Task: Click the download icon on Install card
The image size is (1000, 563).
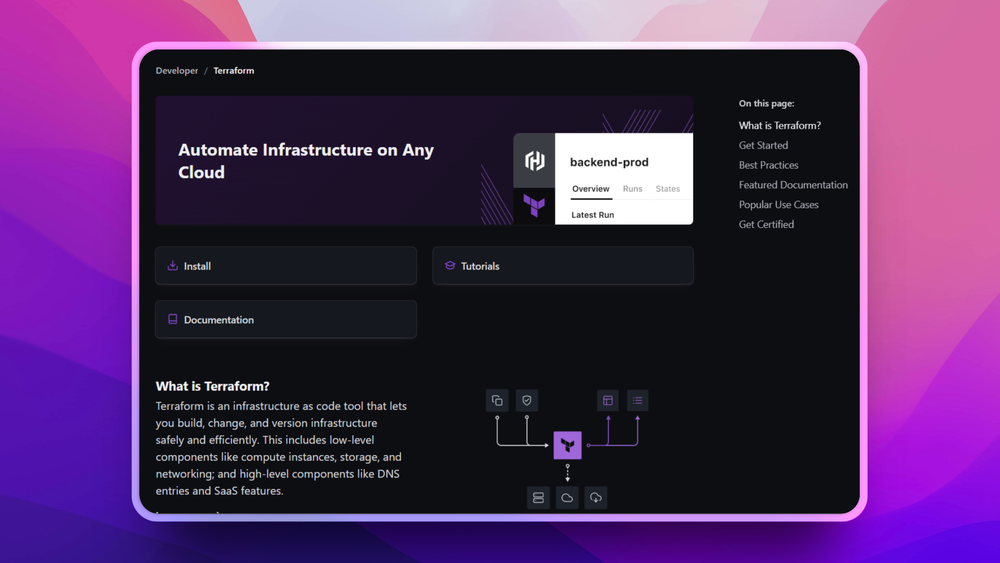Action: (172, 265)
